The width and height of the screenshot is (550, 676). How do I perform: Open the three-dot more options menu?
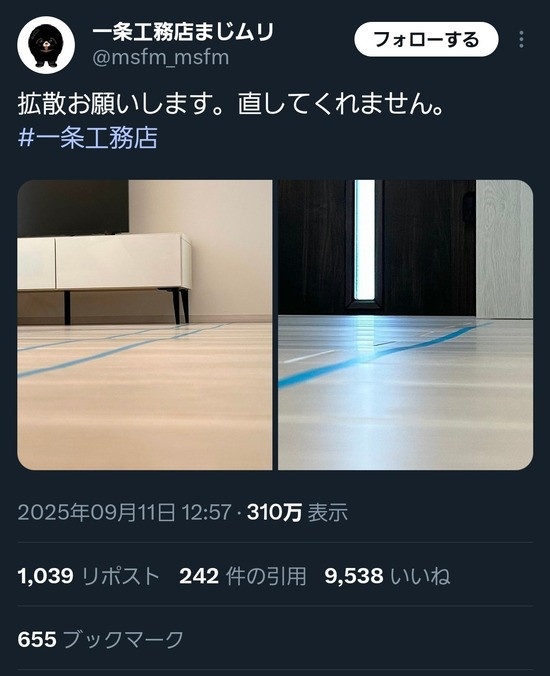(x=522, y=40)
